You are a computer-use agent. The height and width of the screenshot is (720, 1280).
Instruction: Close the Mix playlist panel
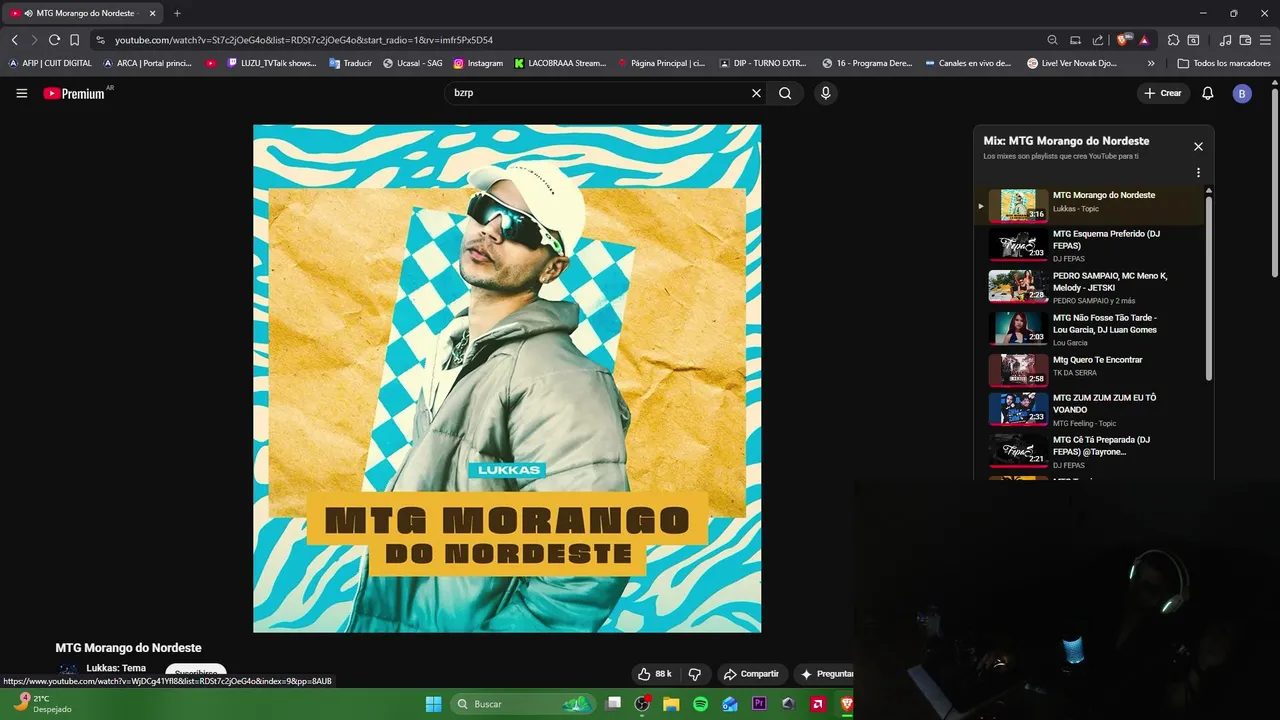[1198, 146]
